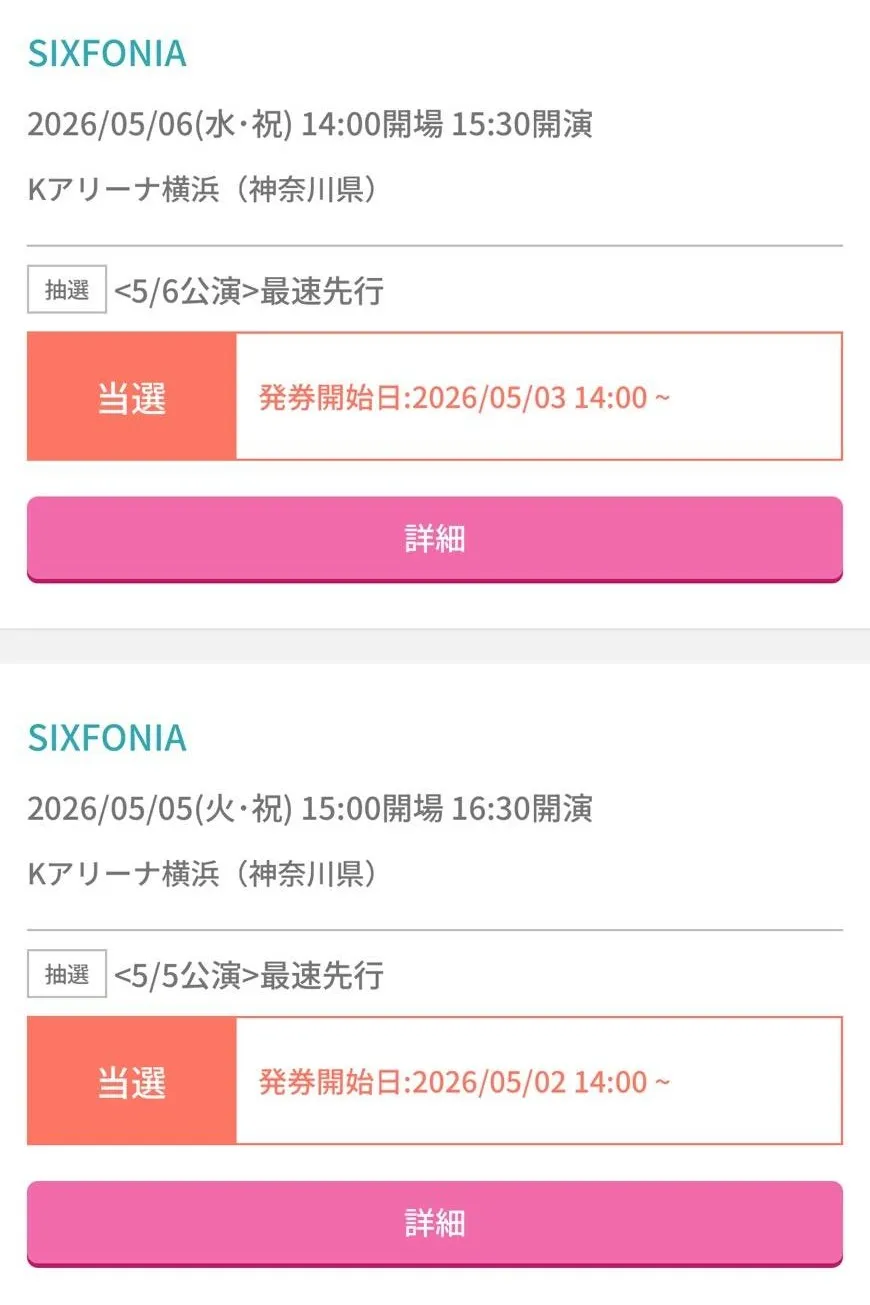Click the 14:00開場 door time on the 5/6 show
The height and width of the screenshot is (1305, 870).
click(x=372, y=125)
